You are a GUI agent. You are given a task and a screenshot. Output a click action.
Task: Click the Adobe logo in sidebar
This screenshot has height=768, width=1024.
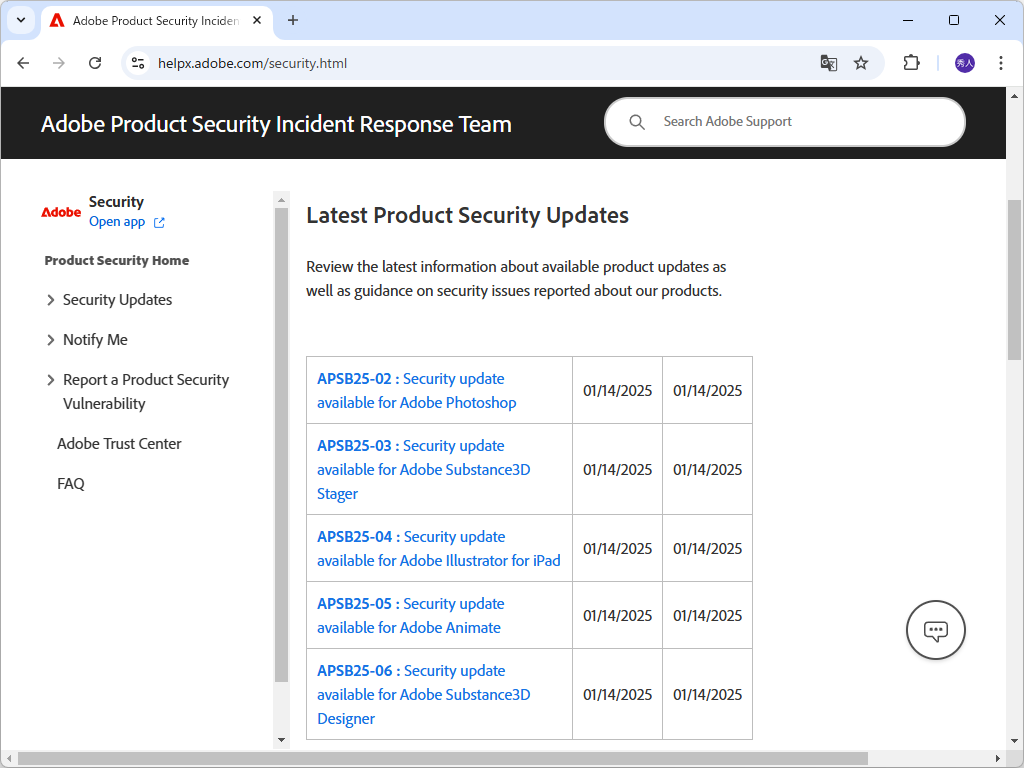[x=61, y=212]
